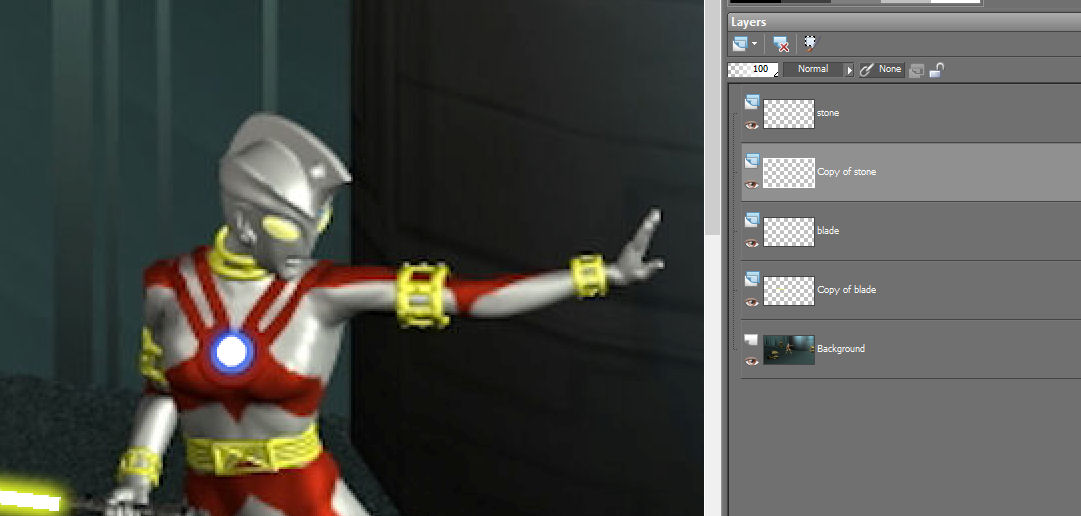Click the arrow beside the Normal blend mode
This screenshot has height=516, width=1081.
[x=849, y=70]
